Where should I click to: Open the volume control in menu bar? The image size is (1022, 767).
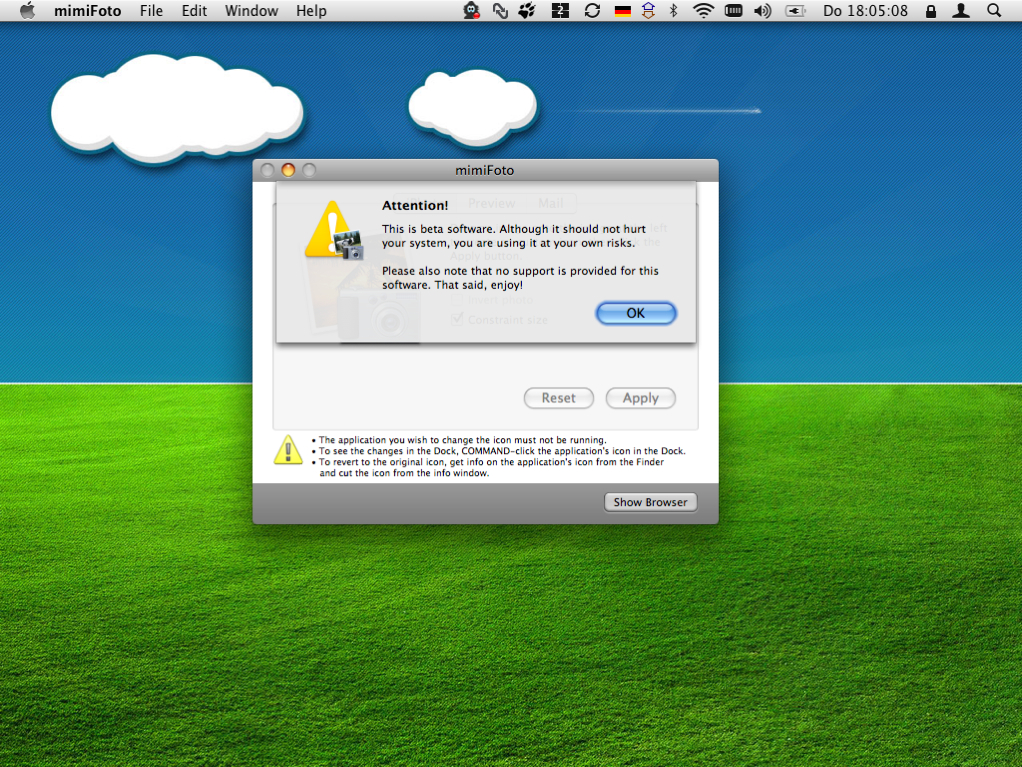[763, 11]
